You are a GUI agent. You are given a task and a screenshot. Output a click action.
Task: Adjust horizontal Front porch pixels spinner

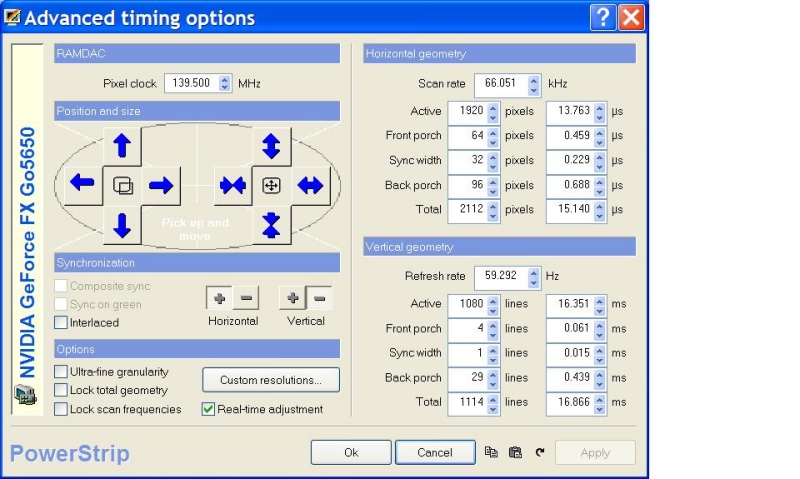pos(493,136)
